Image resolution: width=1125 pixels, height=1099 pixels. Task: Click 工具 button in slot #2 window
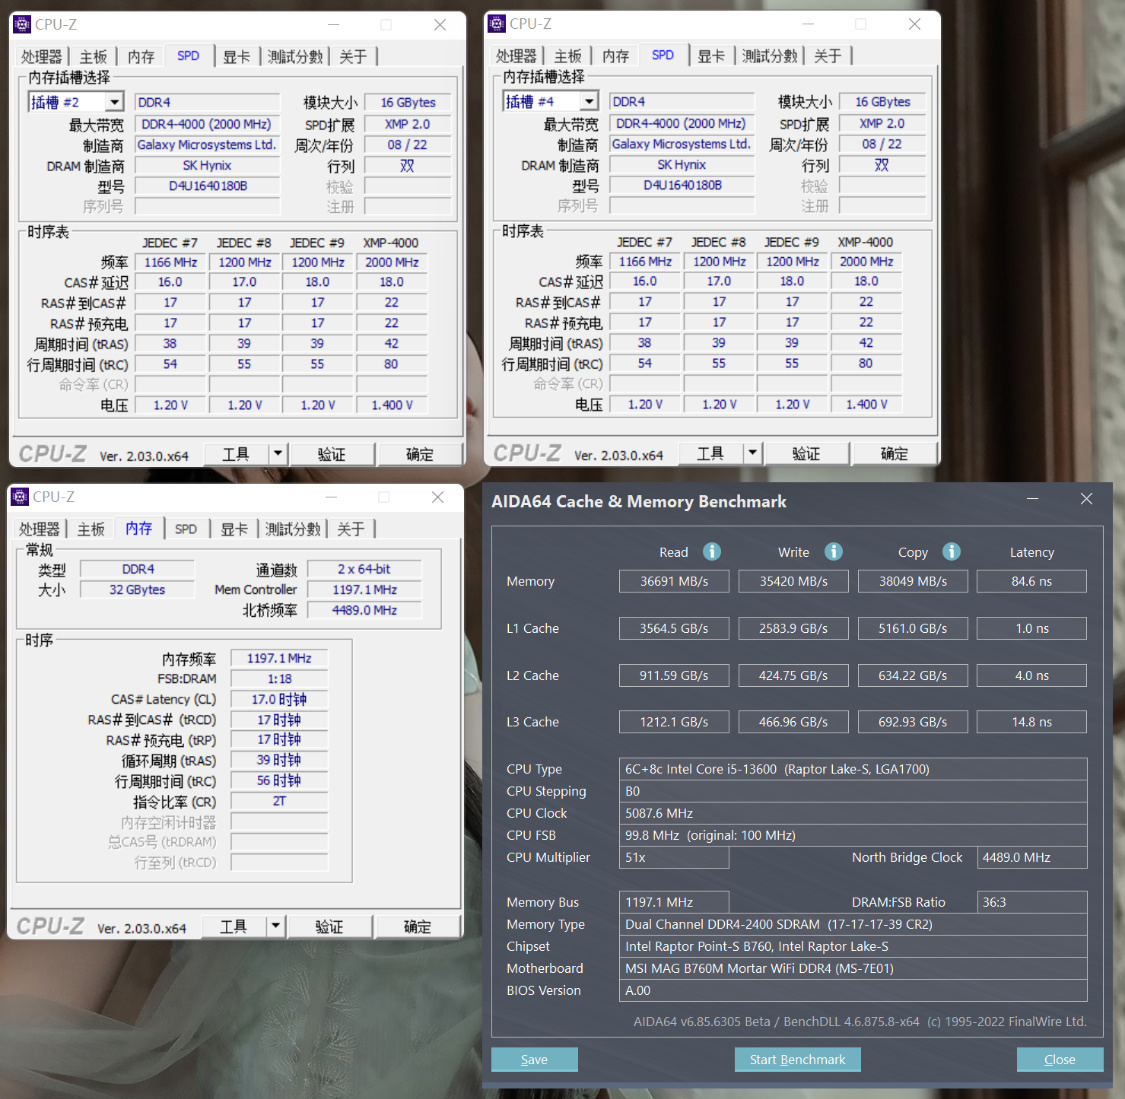236,454
